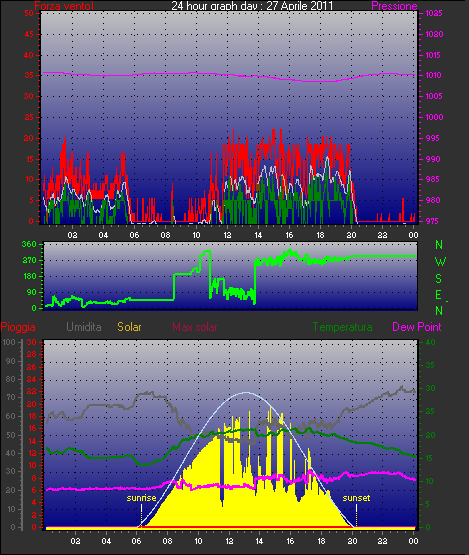Click pressure axis value 990
The height and width of the screenshot is (555, 469).
(433, 159)
